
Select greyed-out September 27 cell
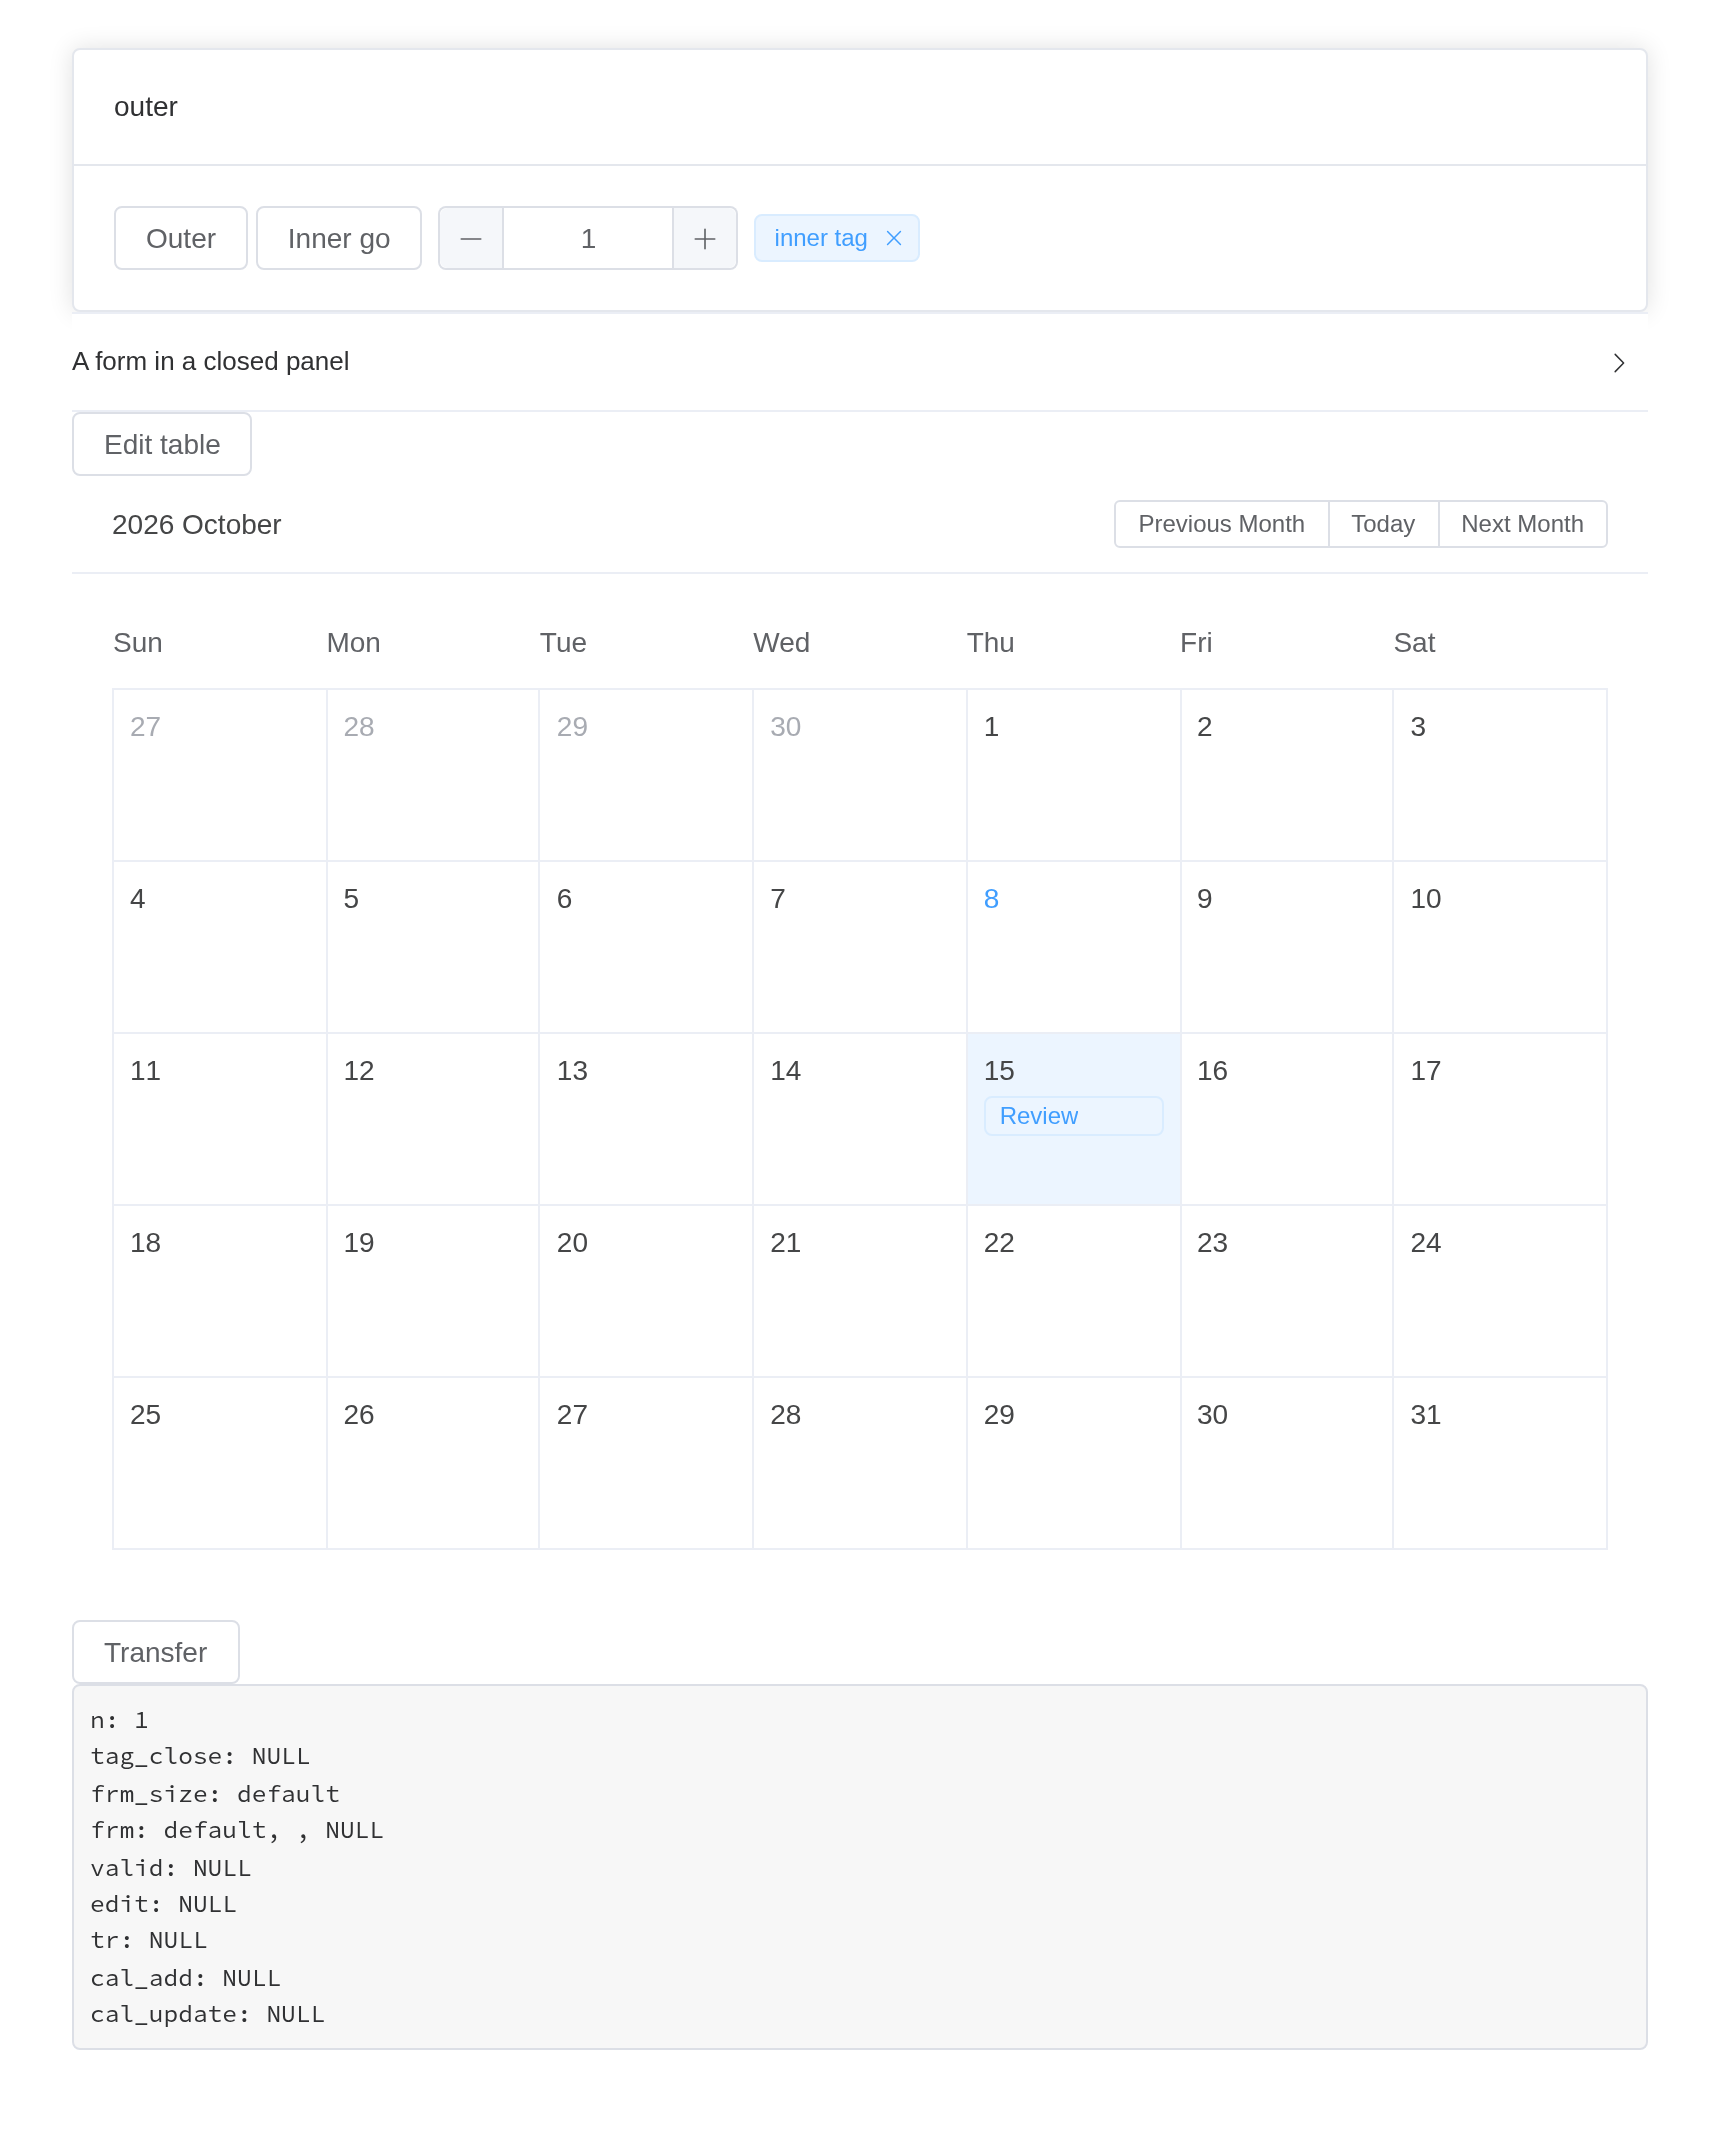pyautogui.click(x=220, y=775)
